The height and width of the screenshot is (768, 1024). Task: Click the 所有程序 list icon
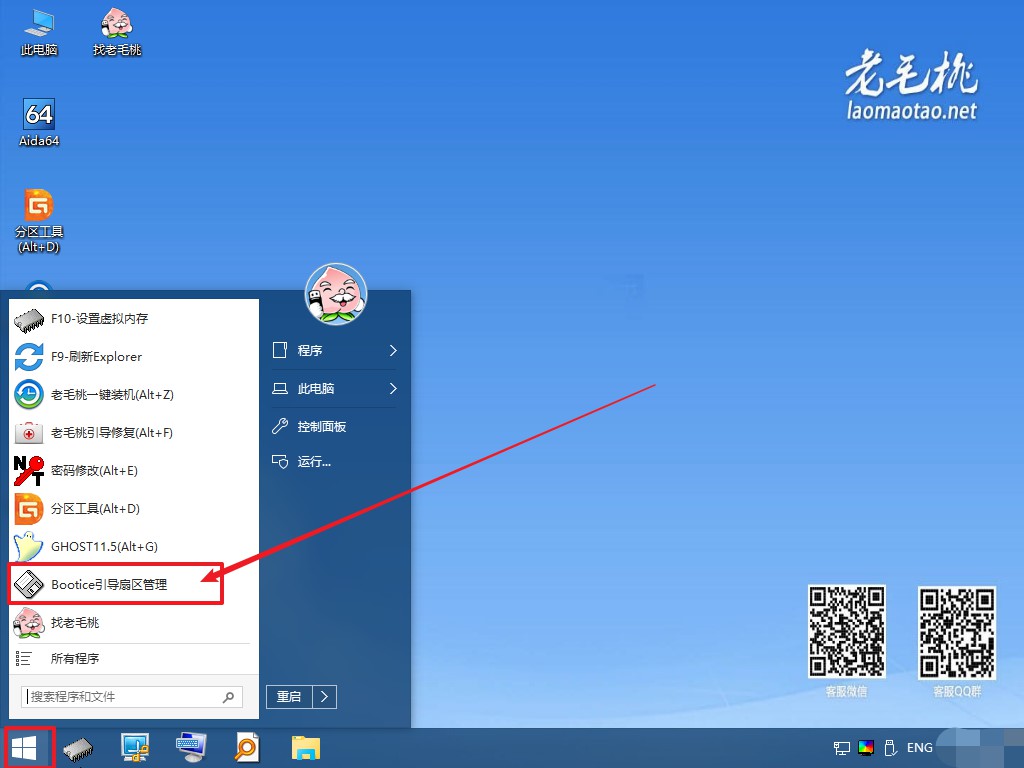point(24,658)
